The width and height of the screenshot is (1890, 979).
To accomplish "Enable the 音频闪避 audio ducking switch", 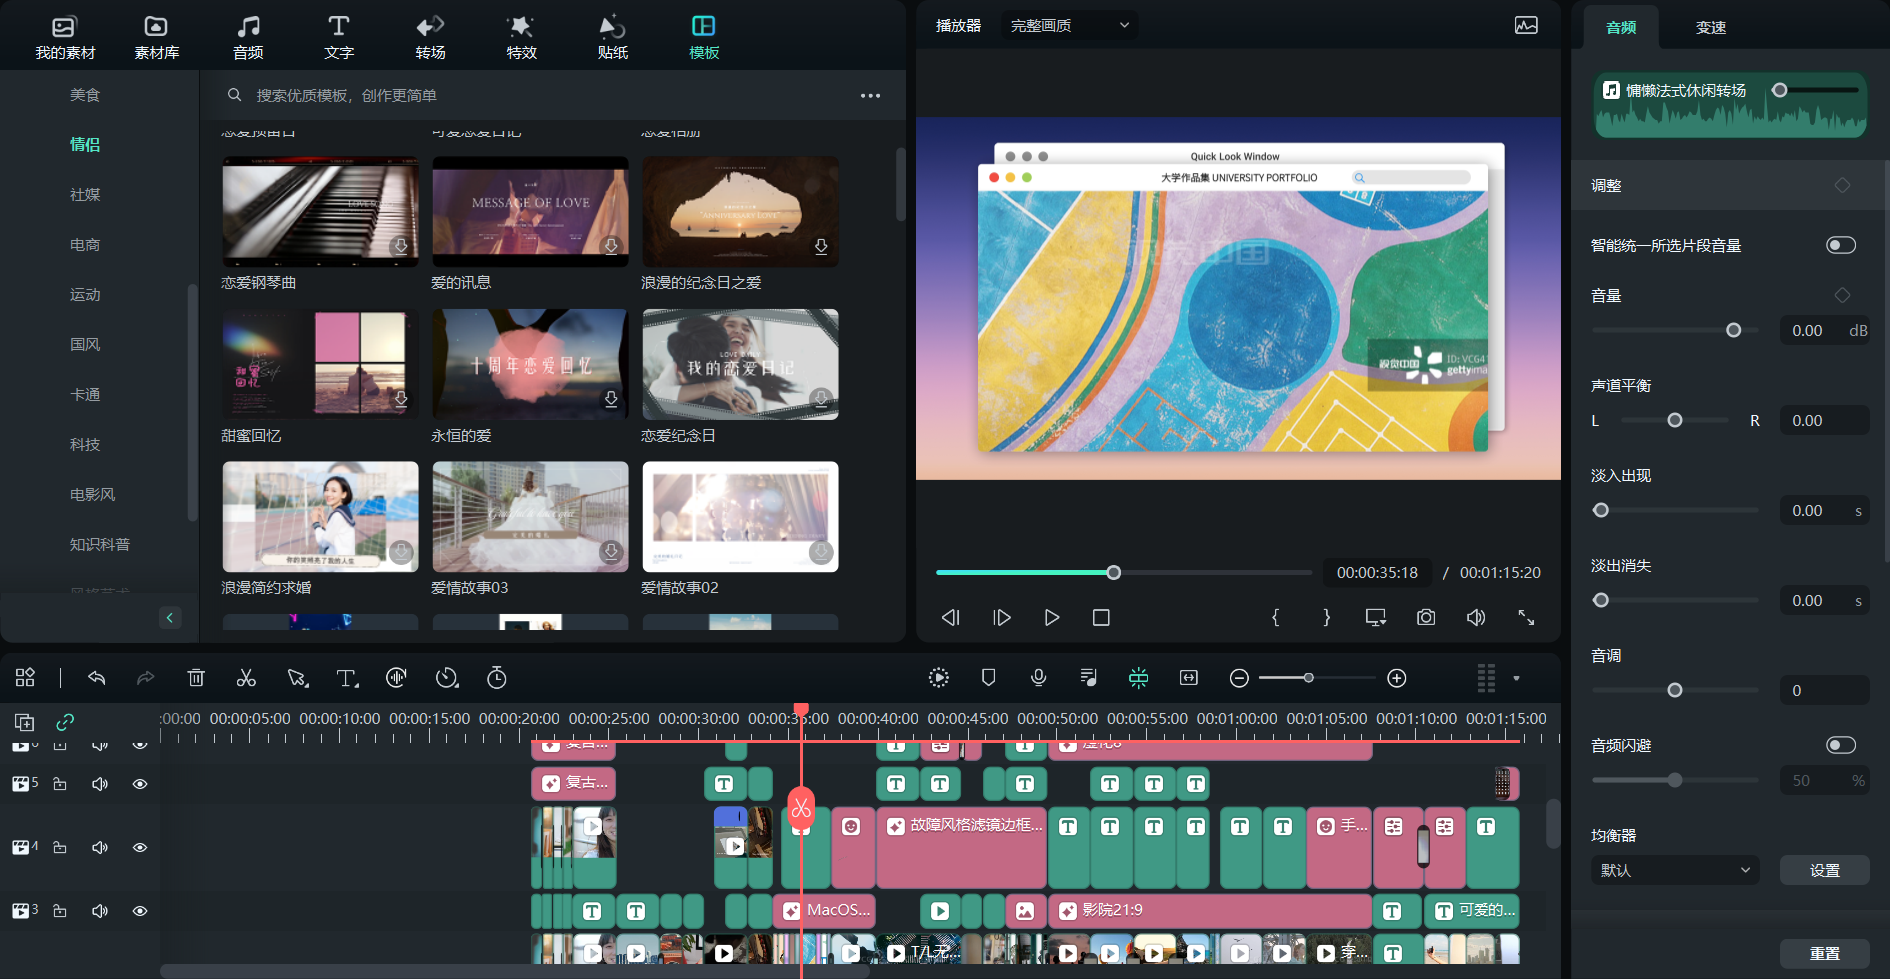I will coord(1840,745).
